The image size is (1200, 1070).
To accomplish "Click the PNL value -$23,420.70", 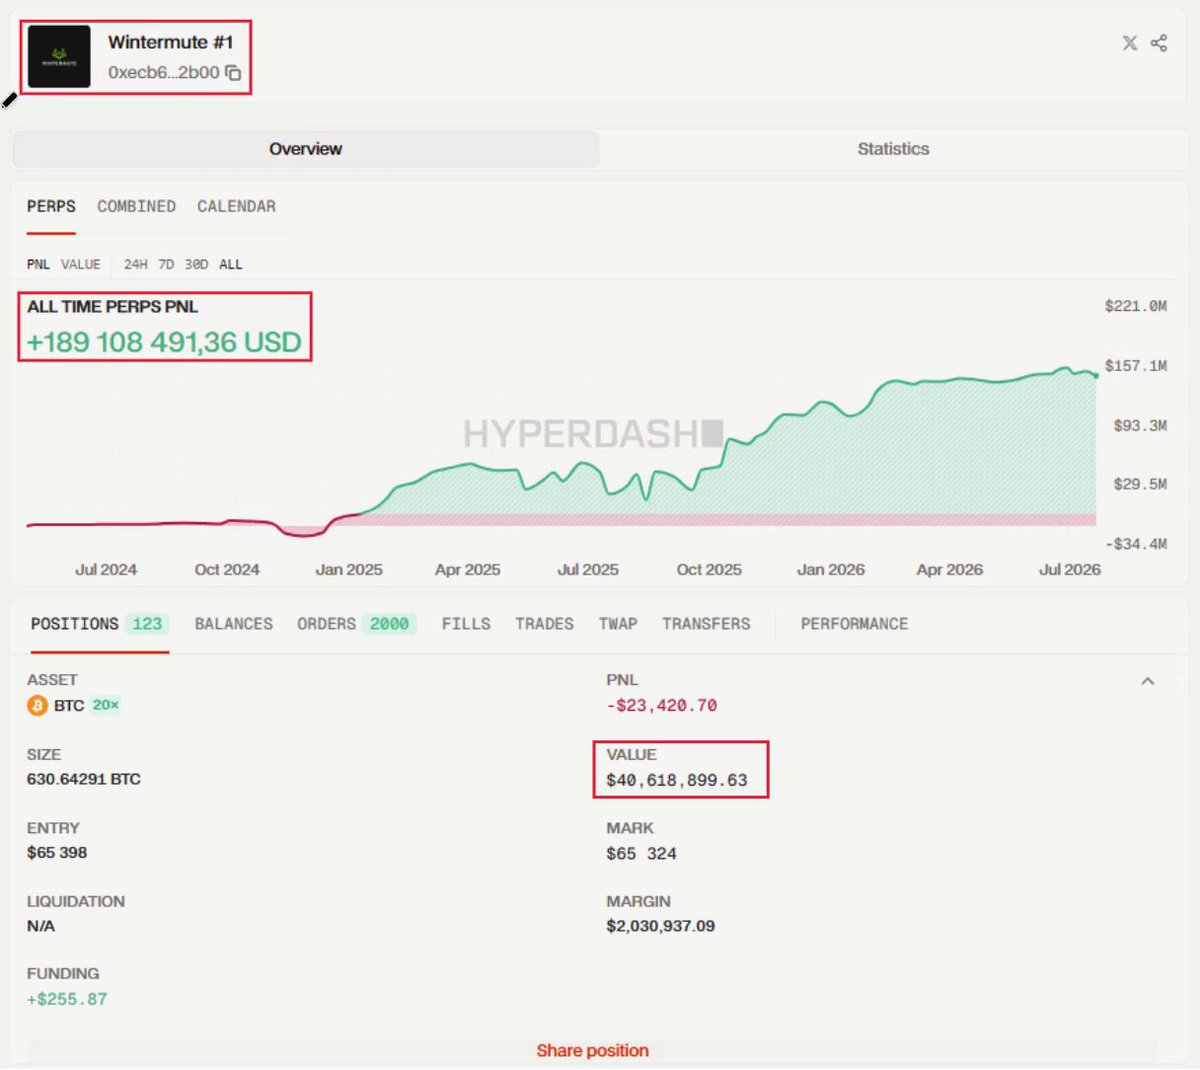I will pyautogui.click(x=661, y=706).
